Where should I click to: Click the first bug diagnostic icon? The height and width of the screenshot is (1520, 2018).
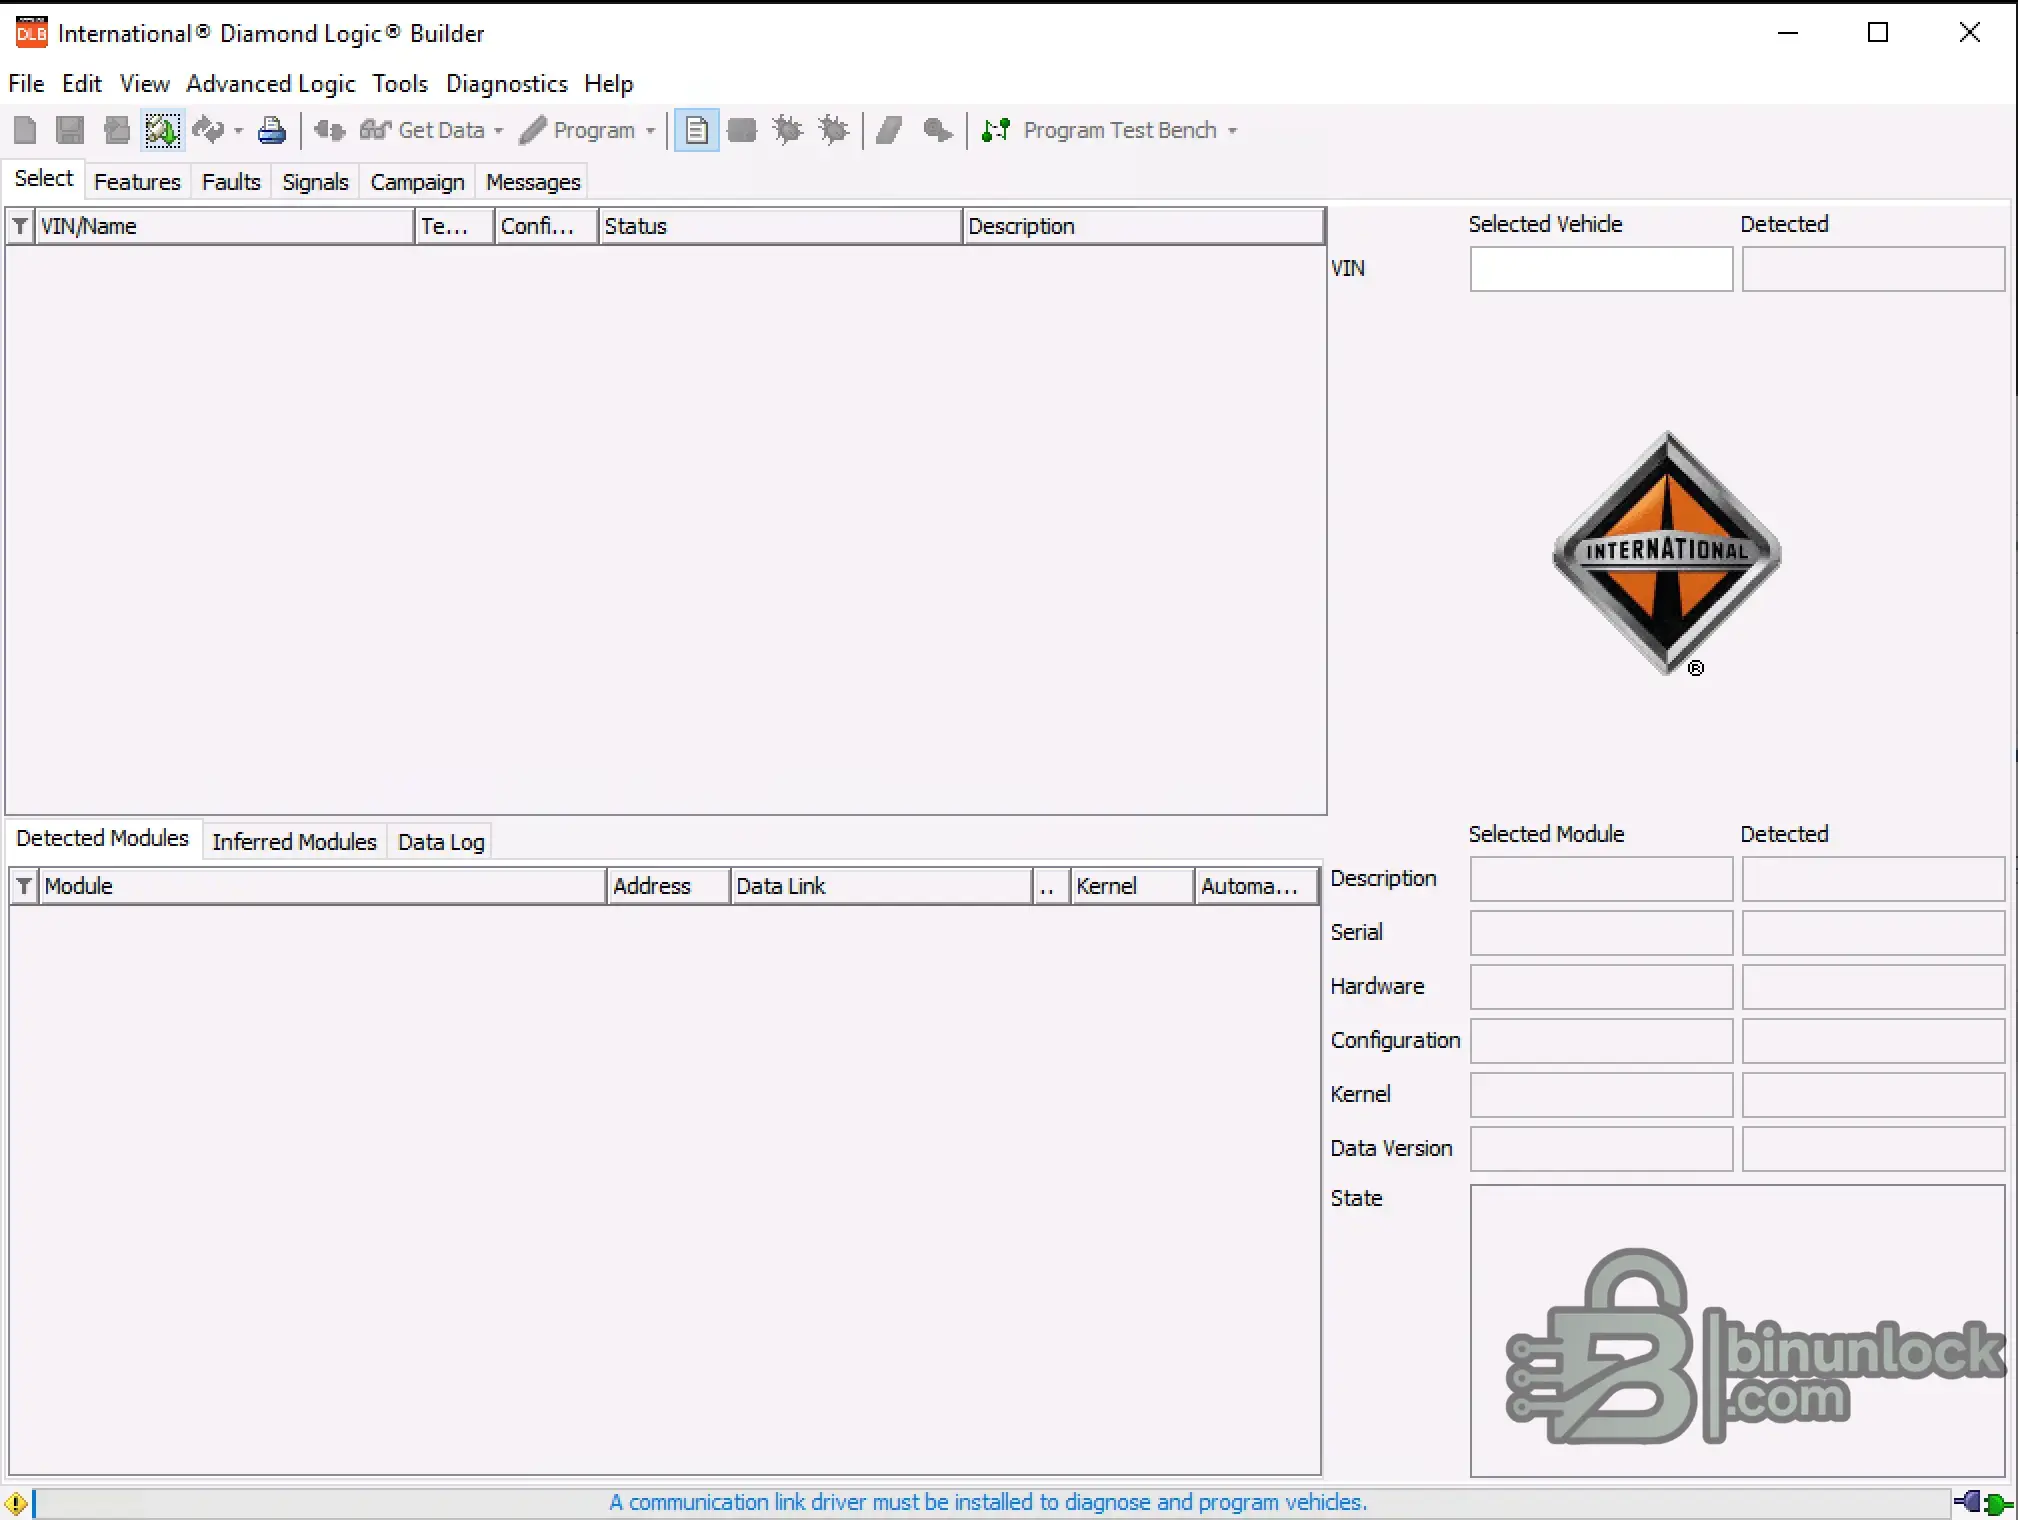(x=788, y=130)
